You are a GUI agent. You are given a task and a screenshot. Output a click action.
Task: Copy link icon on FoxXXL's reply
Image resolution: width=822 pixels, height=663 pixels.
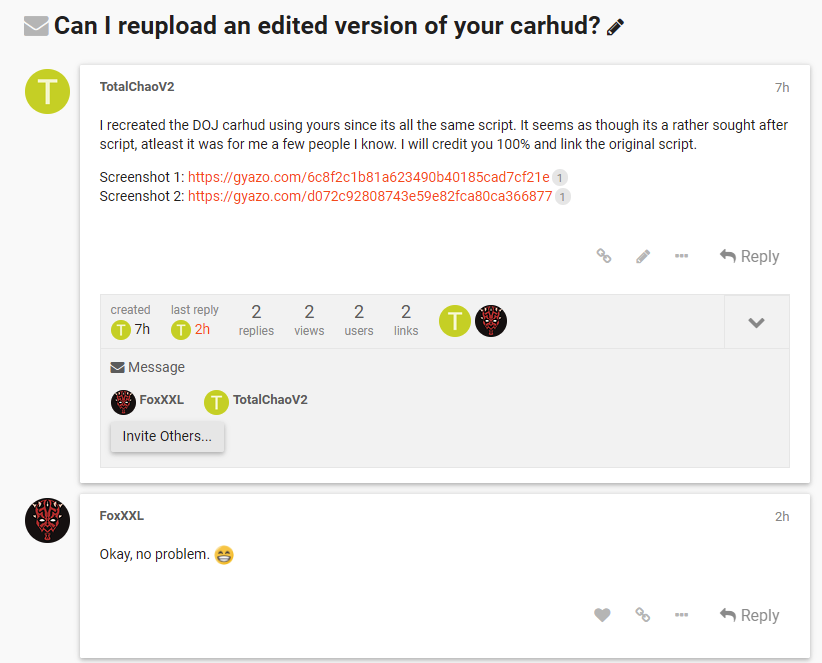click(643, 615)
